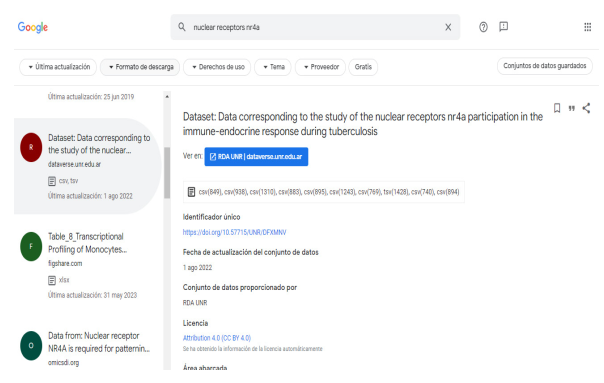604x383 pixels.
Task: Click the green F avatar icon
Action: click(x=31, y=246)
